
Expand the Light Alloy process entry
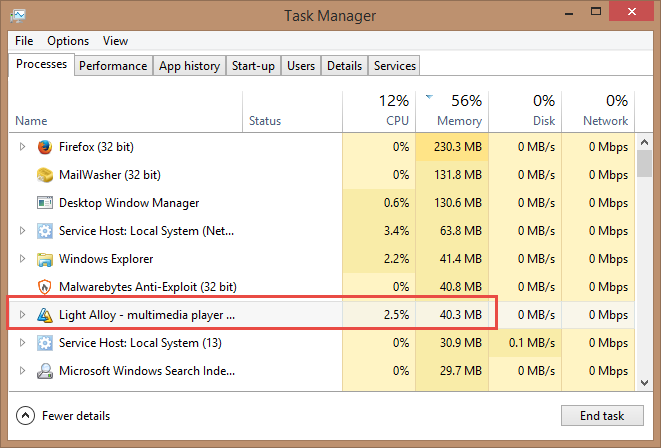23,315
